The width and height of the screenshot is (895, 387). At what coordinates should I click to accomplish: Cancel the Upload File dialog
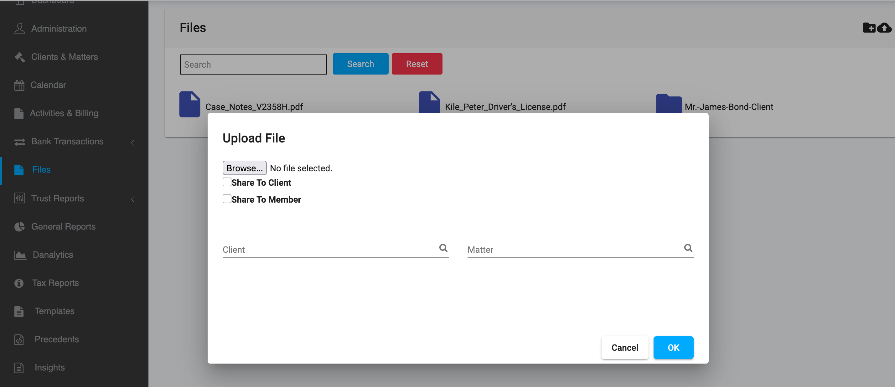[625, 348]
